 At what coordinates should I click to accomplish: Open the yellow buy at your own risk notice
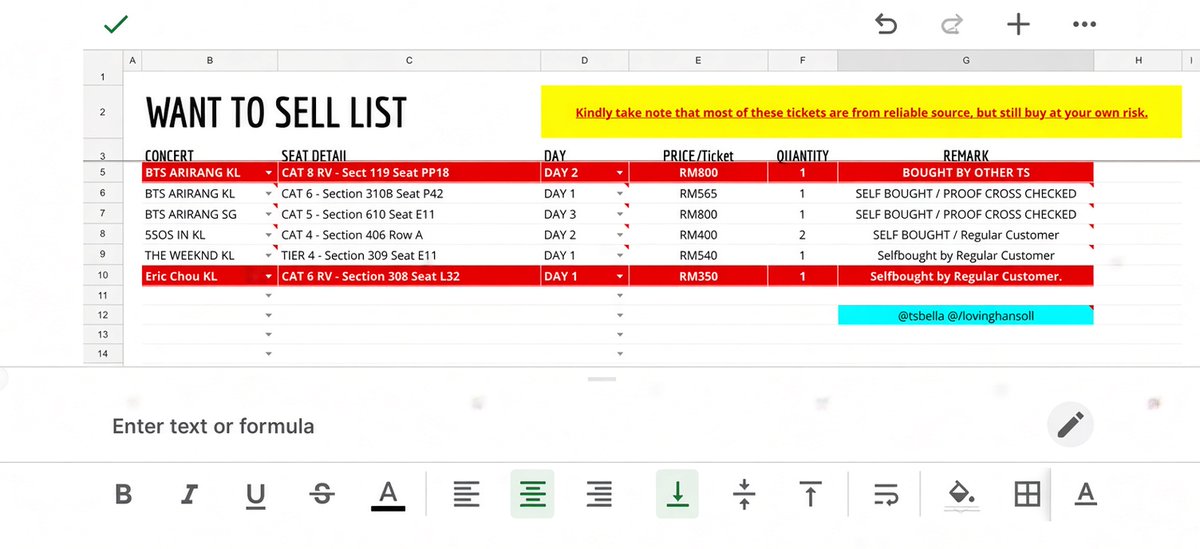pyautogui.click(x=861, y=113)
